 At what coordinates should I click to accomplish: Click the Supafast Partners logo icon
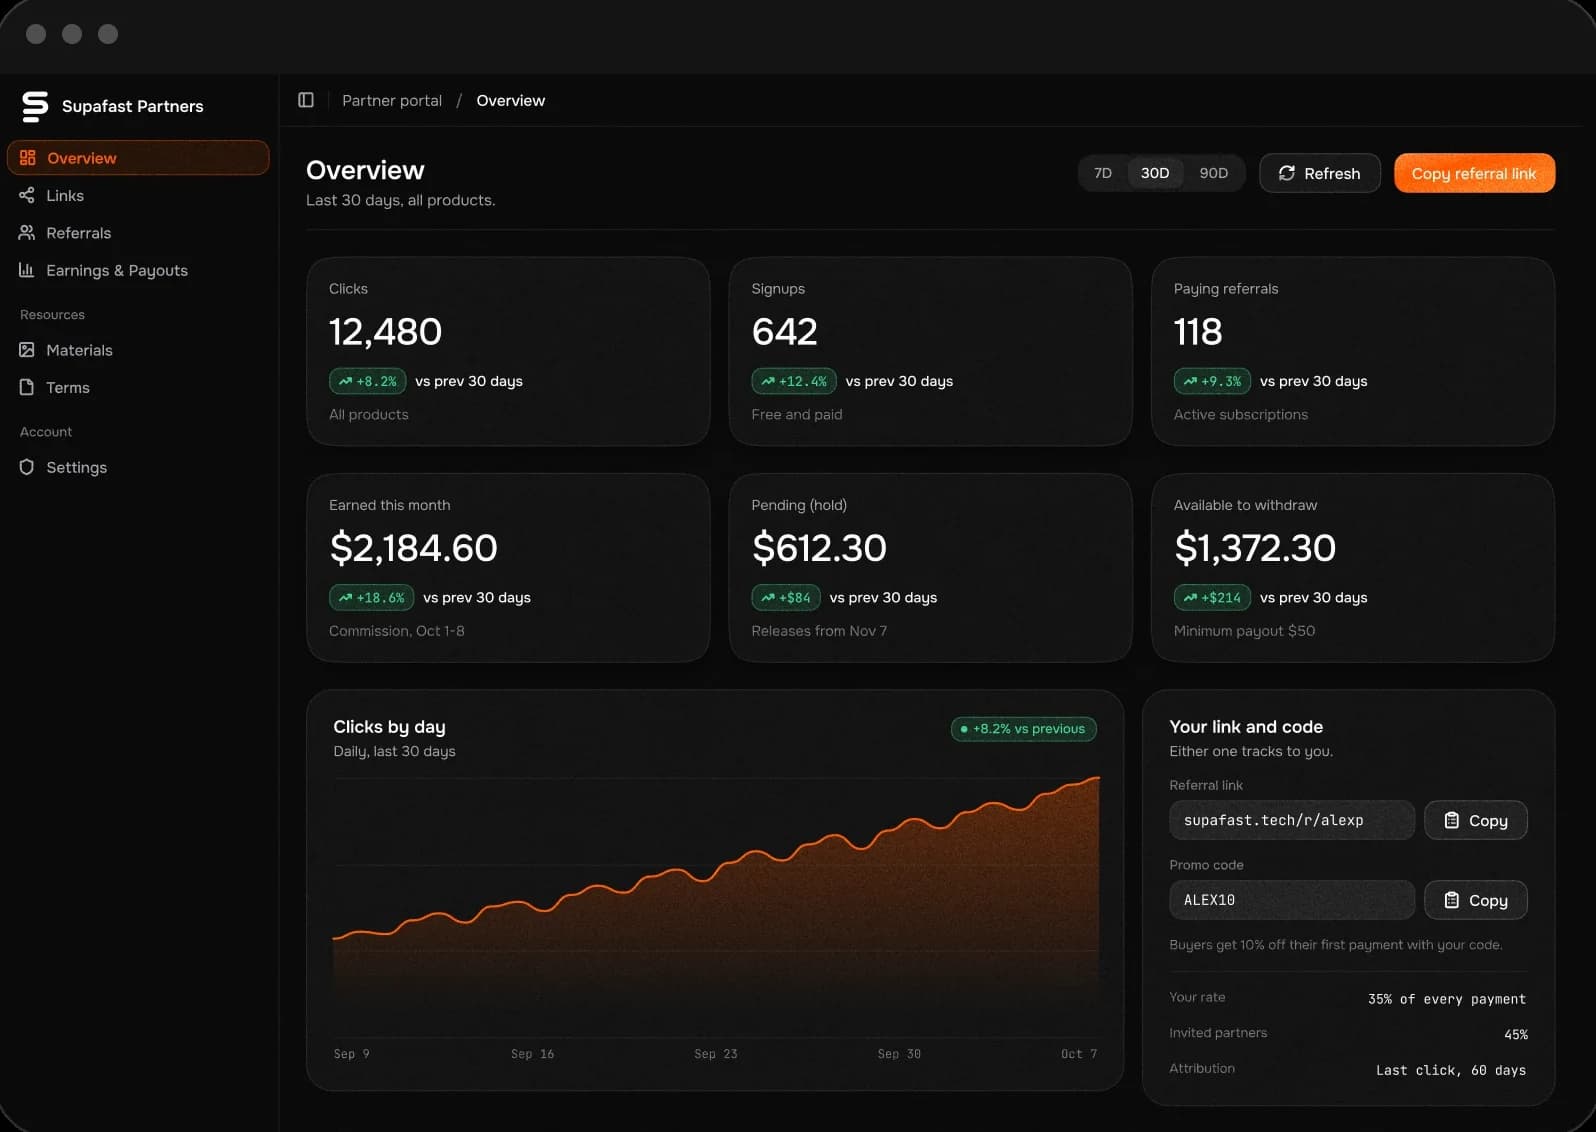(x=35, y=106)
